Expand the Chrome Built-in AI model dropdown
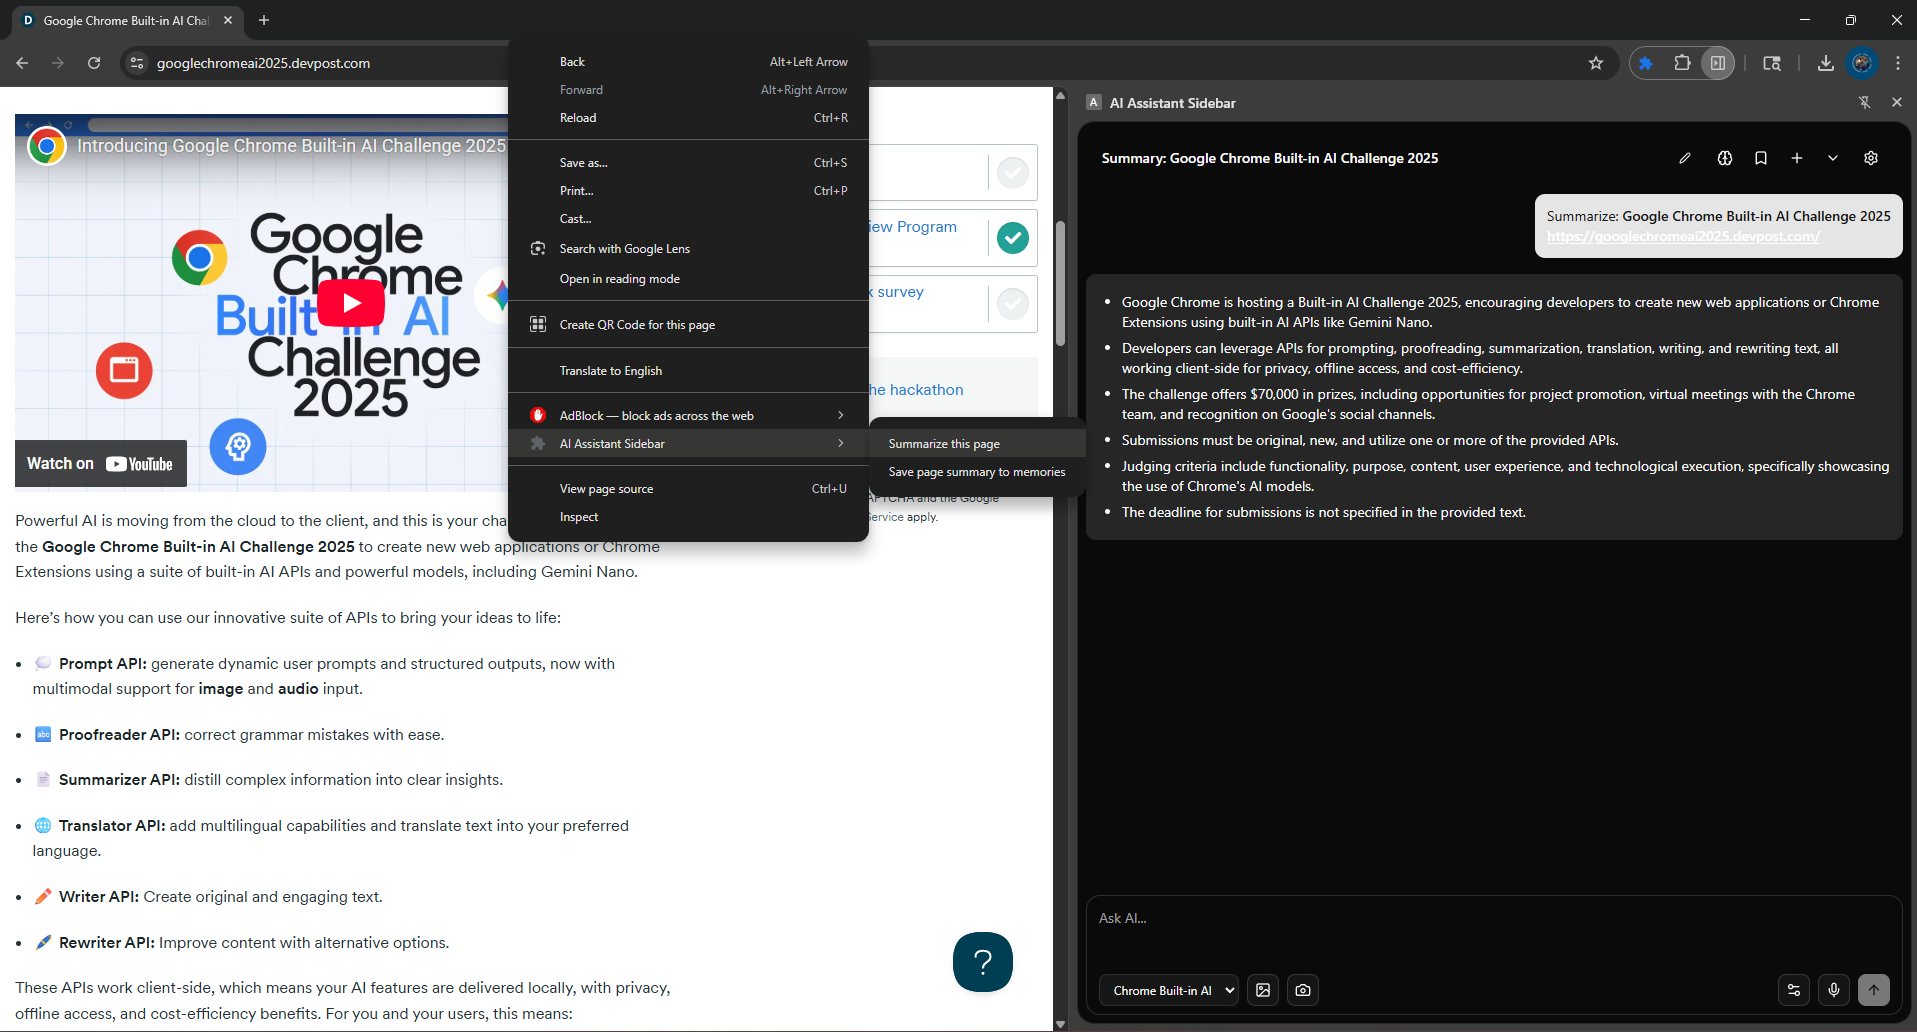This screenshot has width=1917, height=1032. 1168,990
